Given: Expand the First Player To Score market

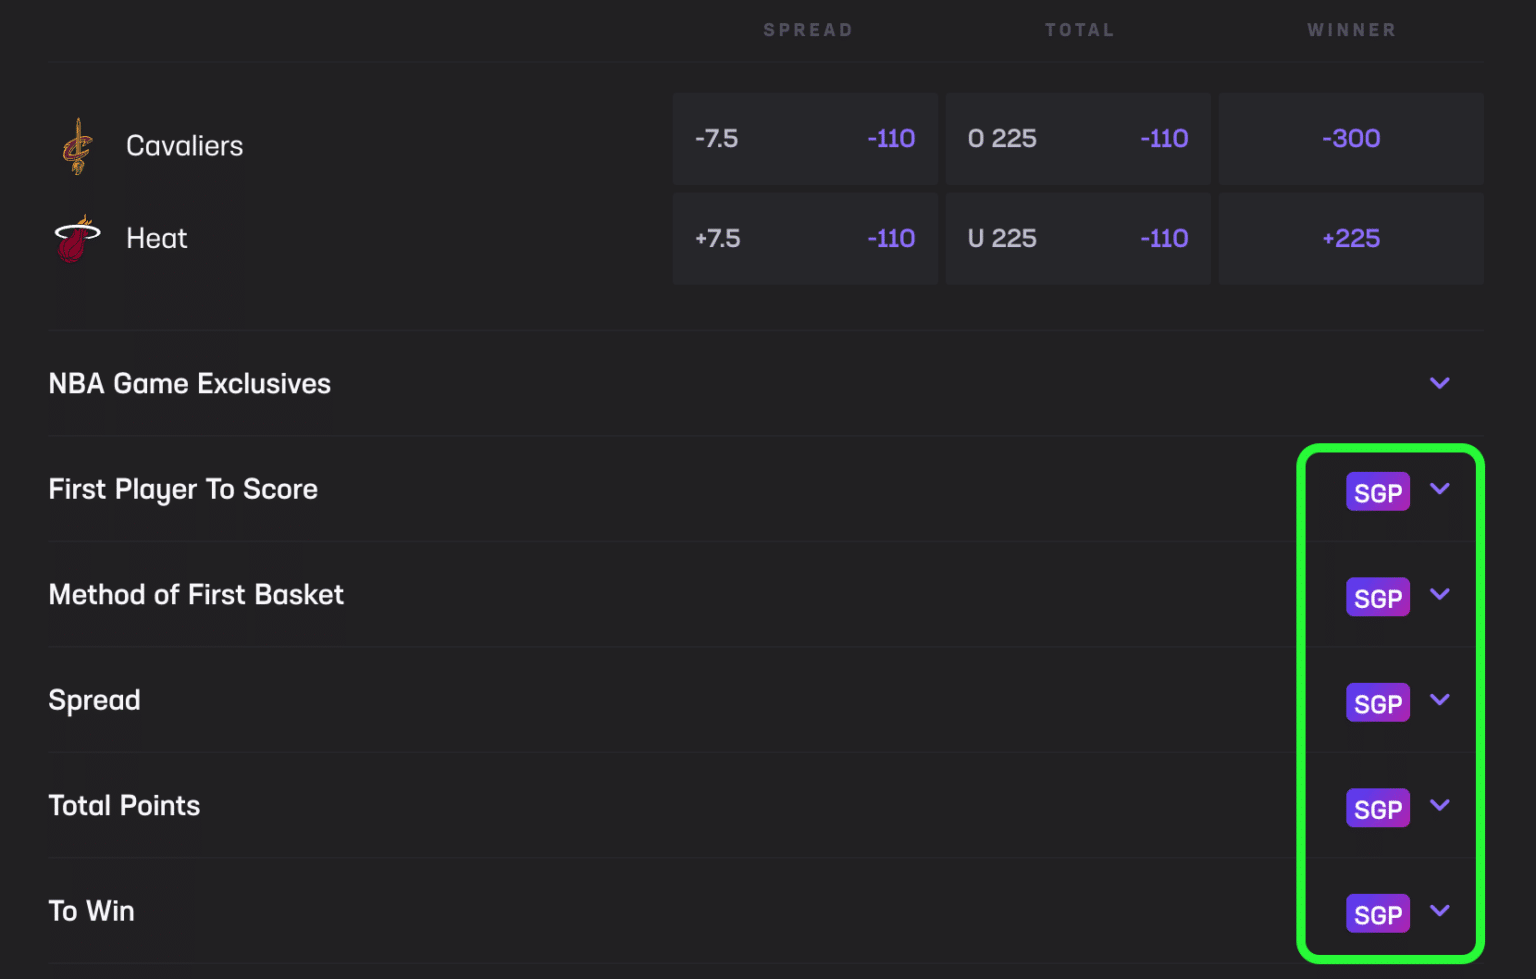Looking at the screenshot, I should click(x=1440, y=489).
